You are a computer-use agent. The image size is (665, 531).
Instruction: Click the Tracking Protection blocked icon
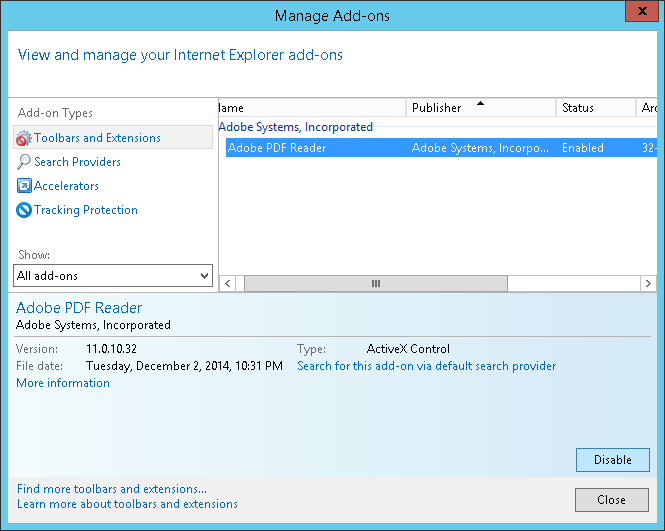click(24, 210)
